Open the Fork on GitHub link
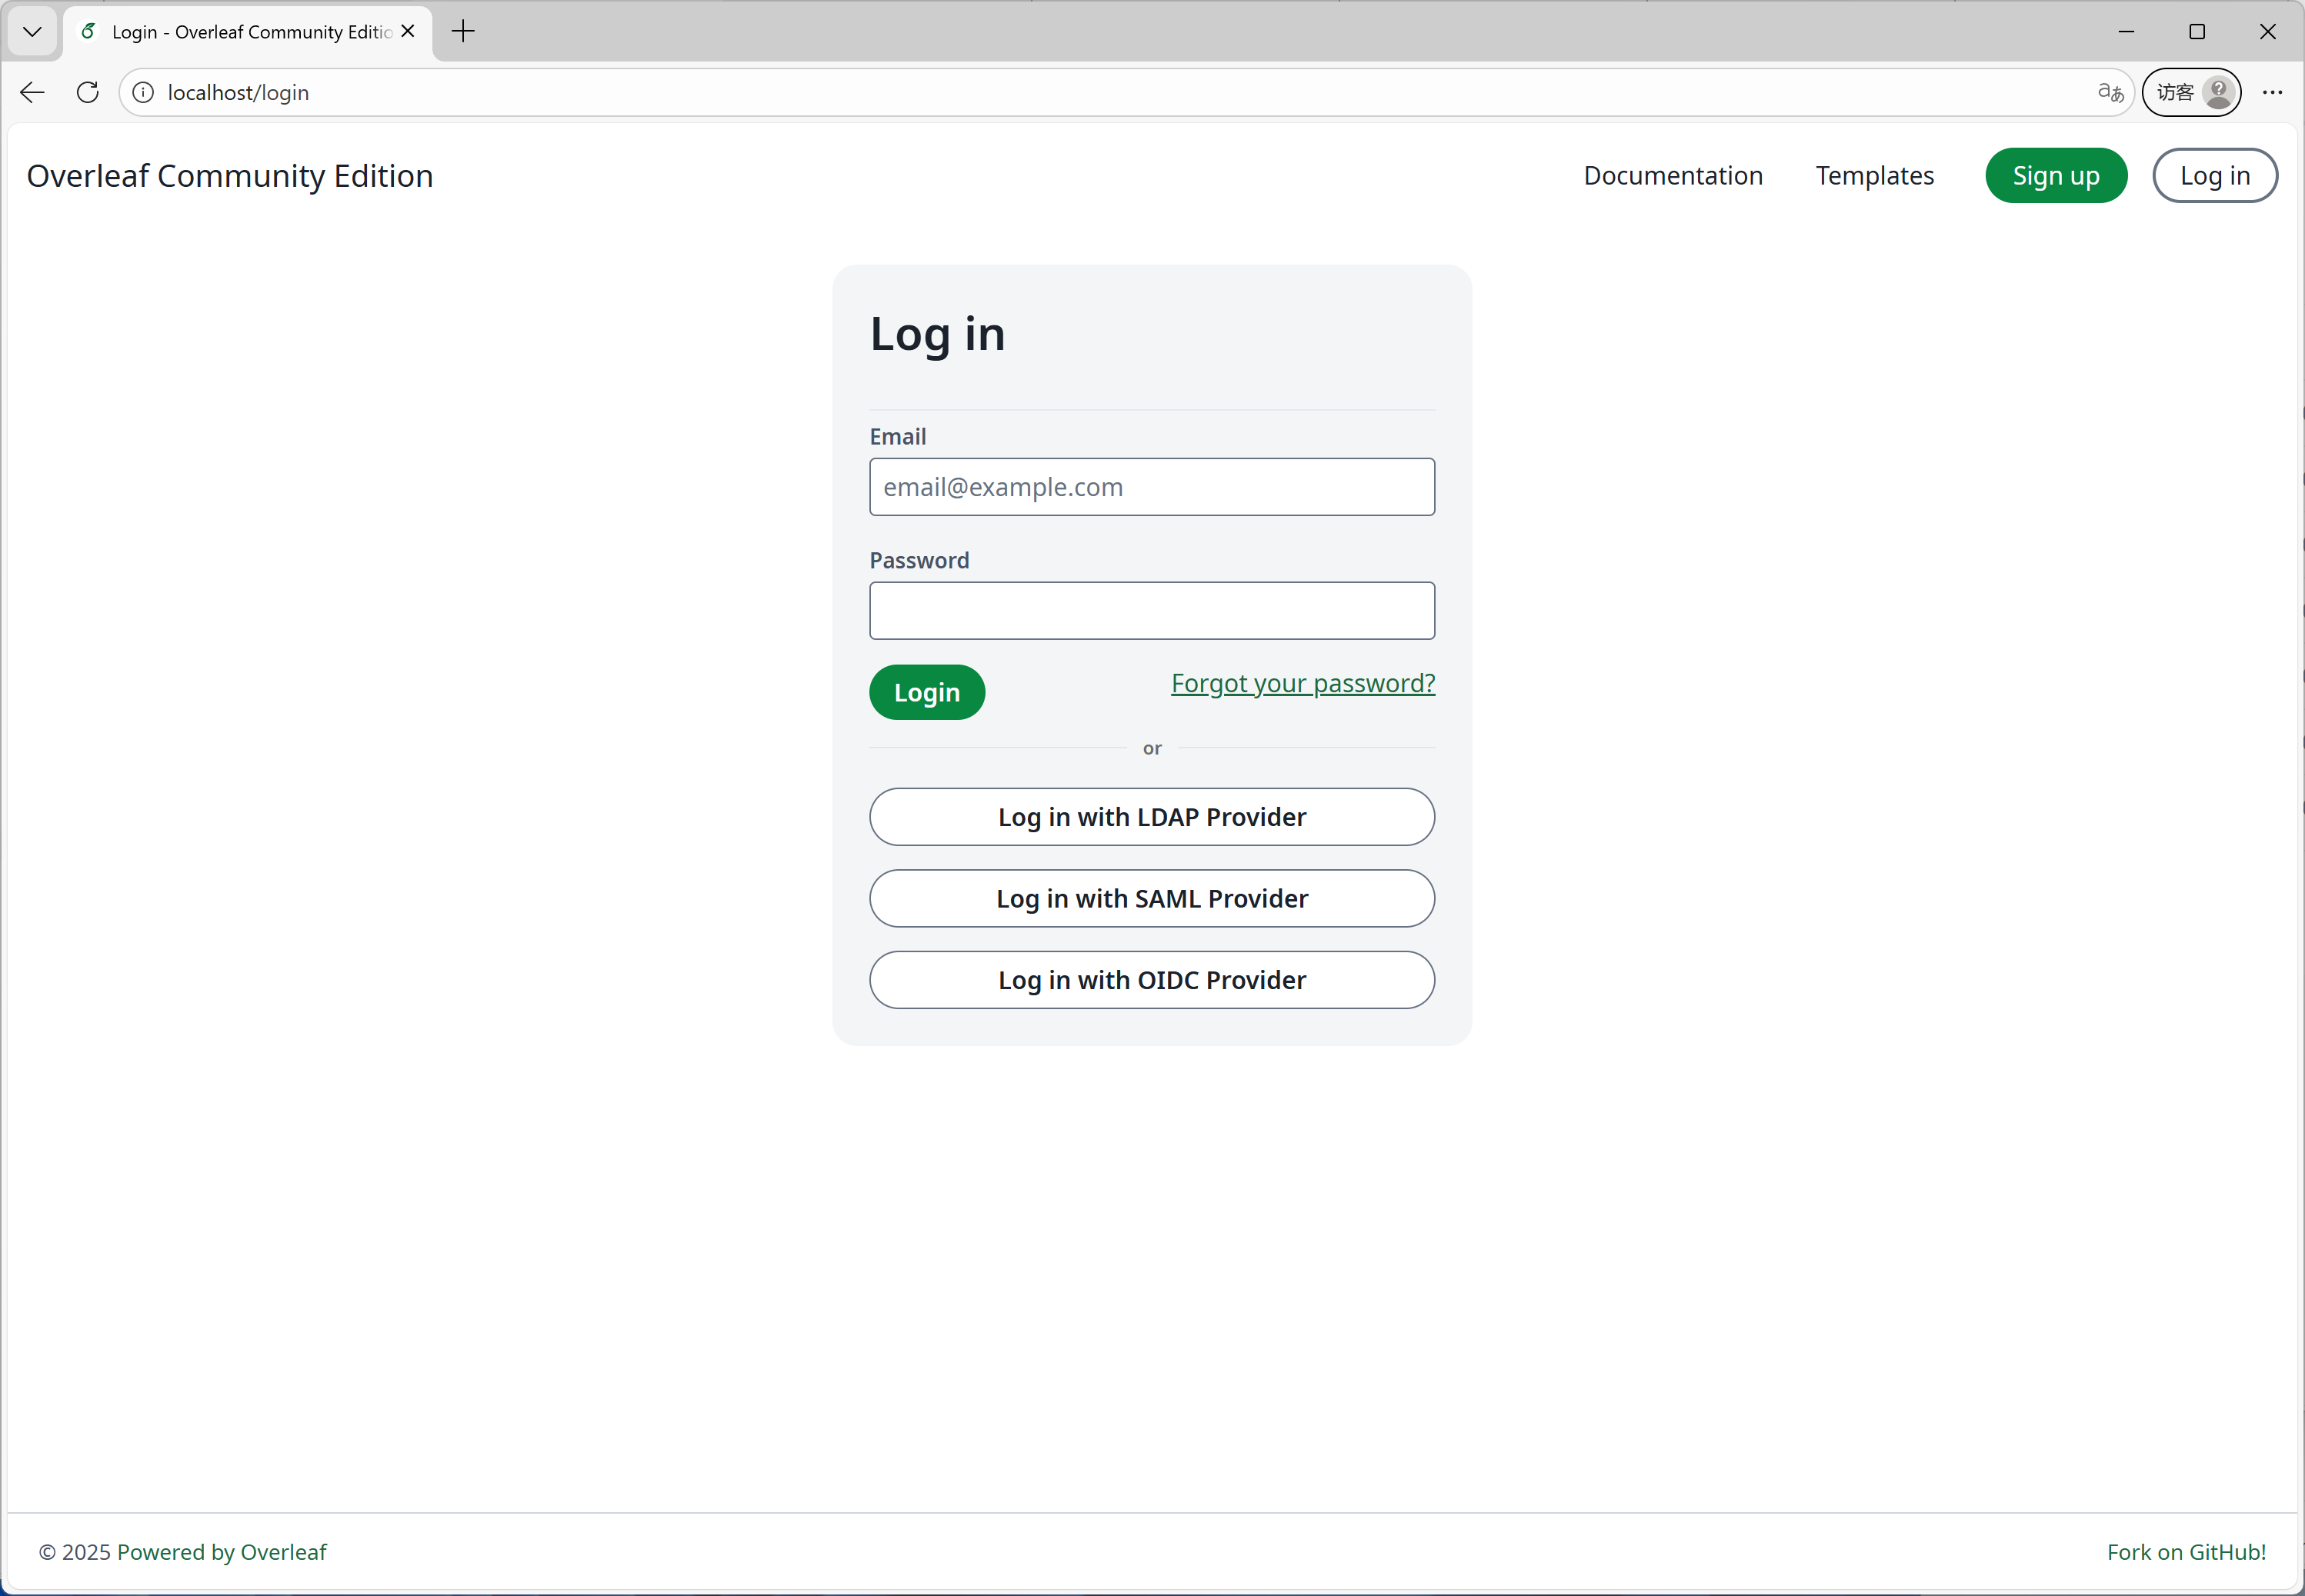 [2185, 1551]
